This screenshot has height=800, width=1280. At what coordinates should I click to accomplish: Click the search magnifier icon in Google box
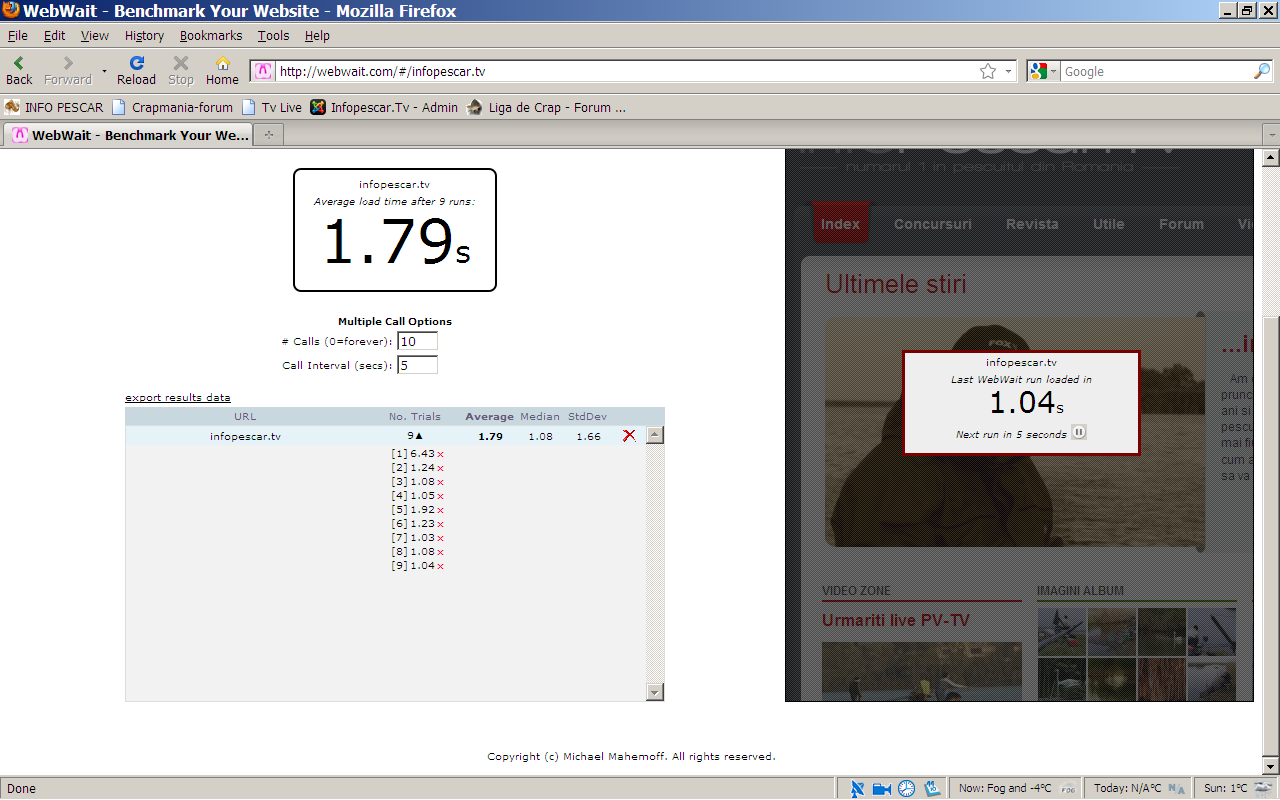[1261, 71]
